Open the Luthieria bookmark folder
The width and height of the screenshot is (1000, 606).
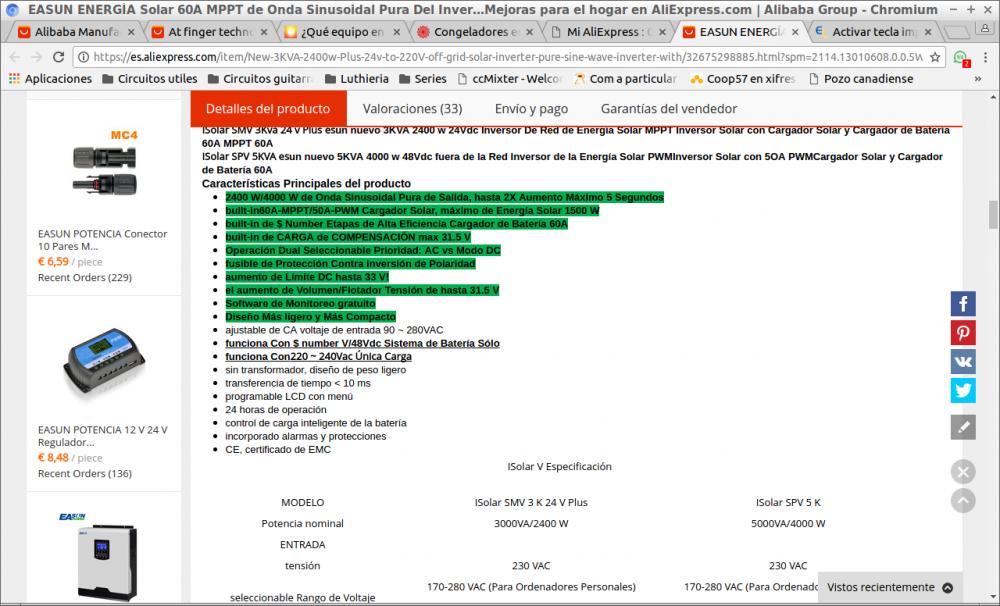(357, 79)
